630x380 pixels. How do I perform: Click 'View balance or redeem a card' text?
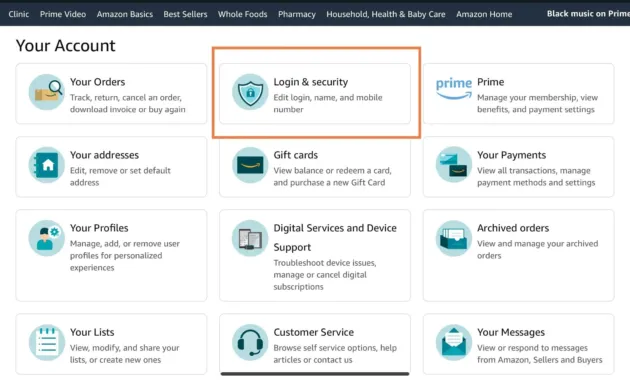tap(332, 176)
